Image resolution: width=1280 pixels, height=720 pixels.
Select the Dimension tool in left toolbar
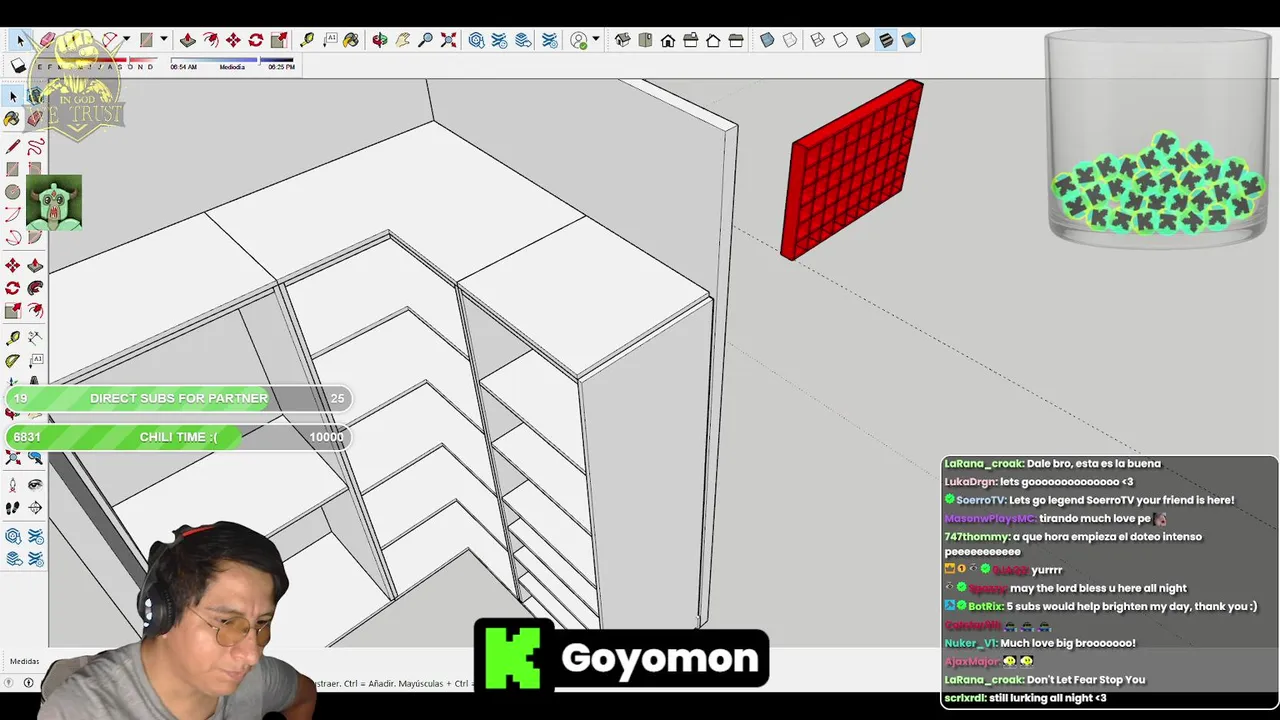coord(35,337)
